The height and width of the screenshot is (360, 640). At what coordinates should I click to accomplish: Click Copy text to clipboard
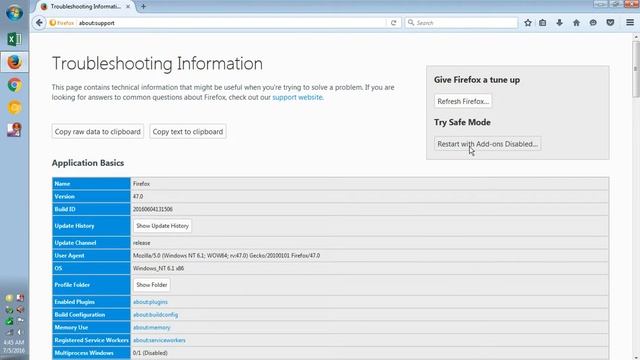pos(188,131)
